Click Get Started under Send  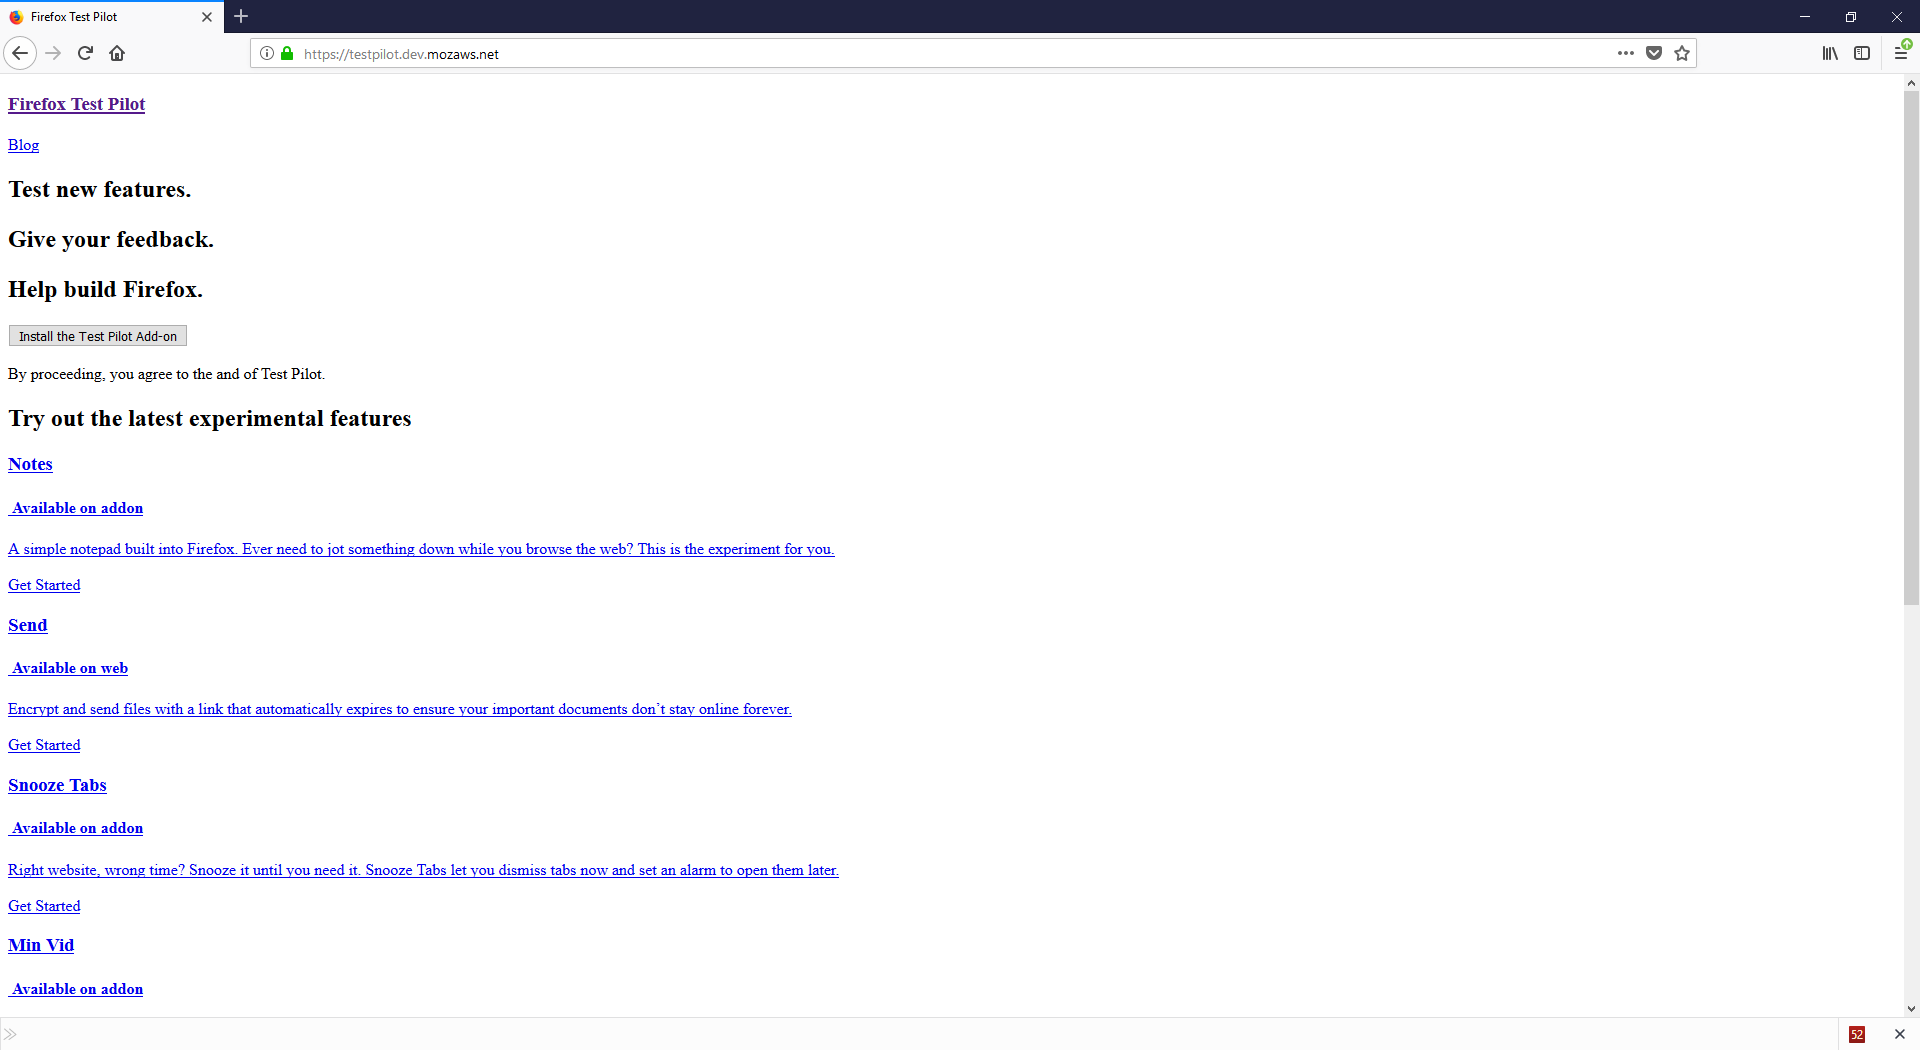point(44,745)
